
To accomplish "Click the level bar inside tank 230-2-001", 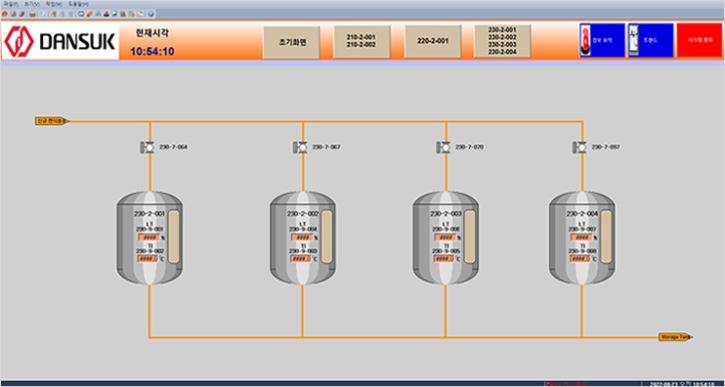I will (174, 237).
